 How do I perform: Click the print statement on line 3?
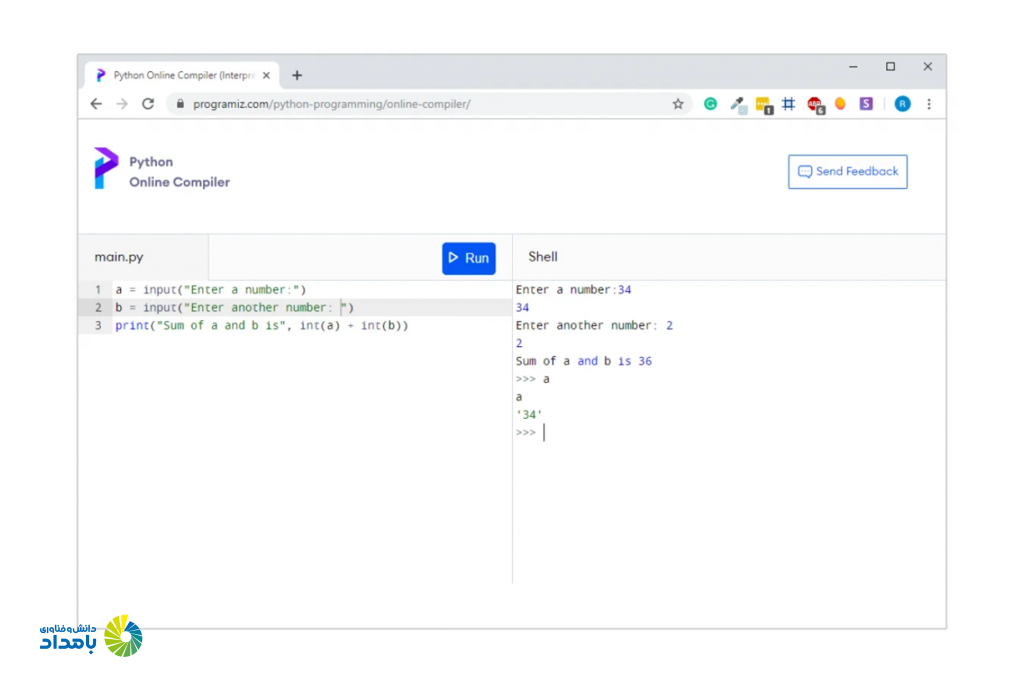coord(261,326)
